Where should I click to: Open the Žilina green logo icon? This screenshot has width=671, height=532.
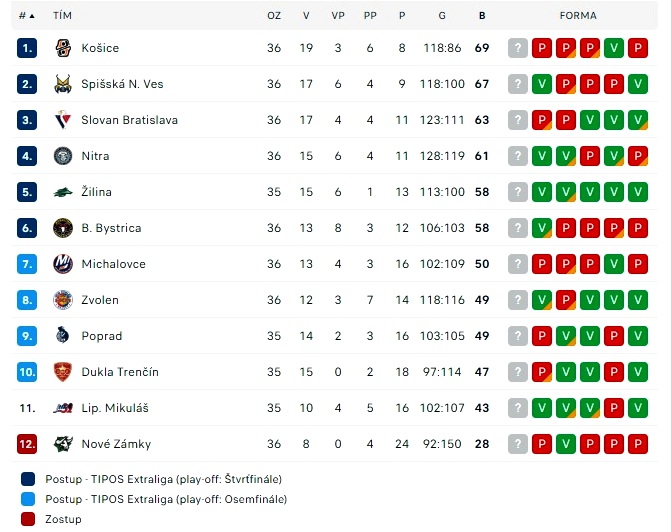[63, 192]
